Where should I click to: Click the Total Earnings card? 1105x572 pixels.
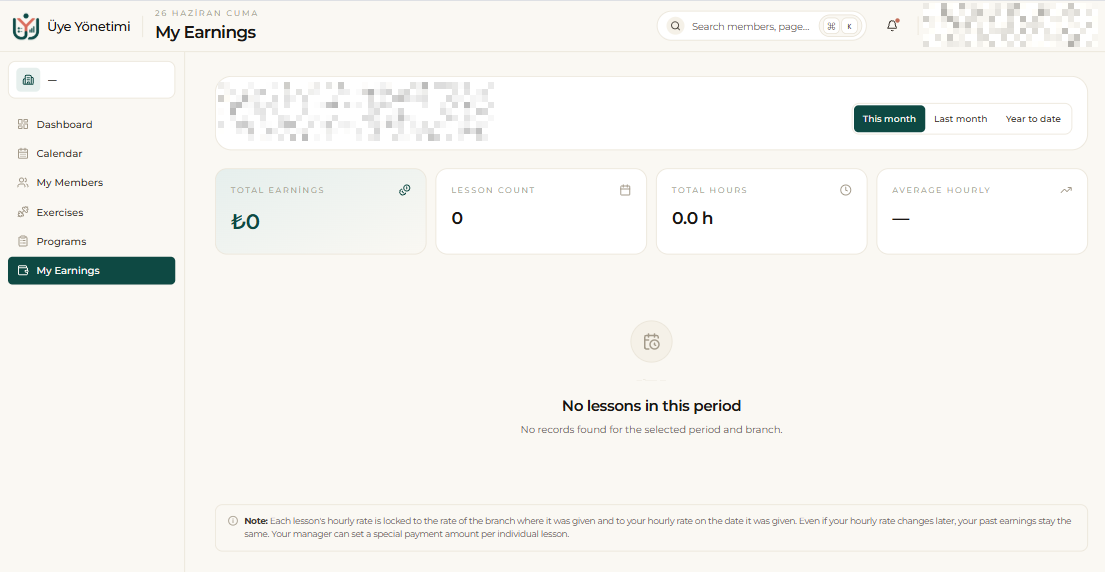321,211
